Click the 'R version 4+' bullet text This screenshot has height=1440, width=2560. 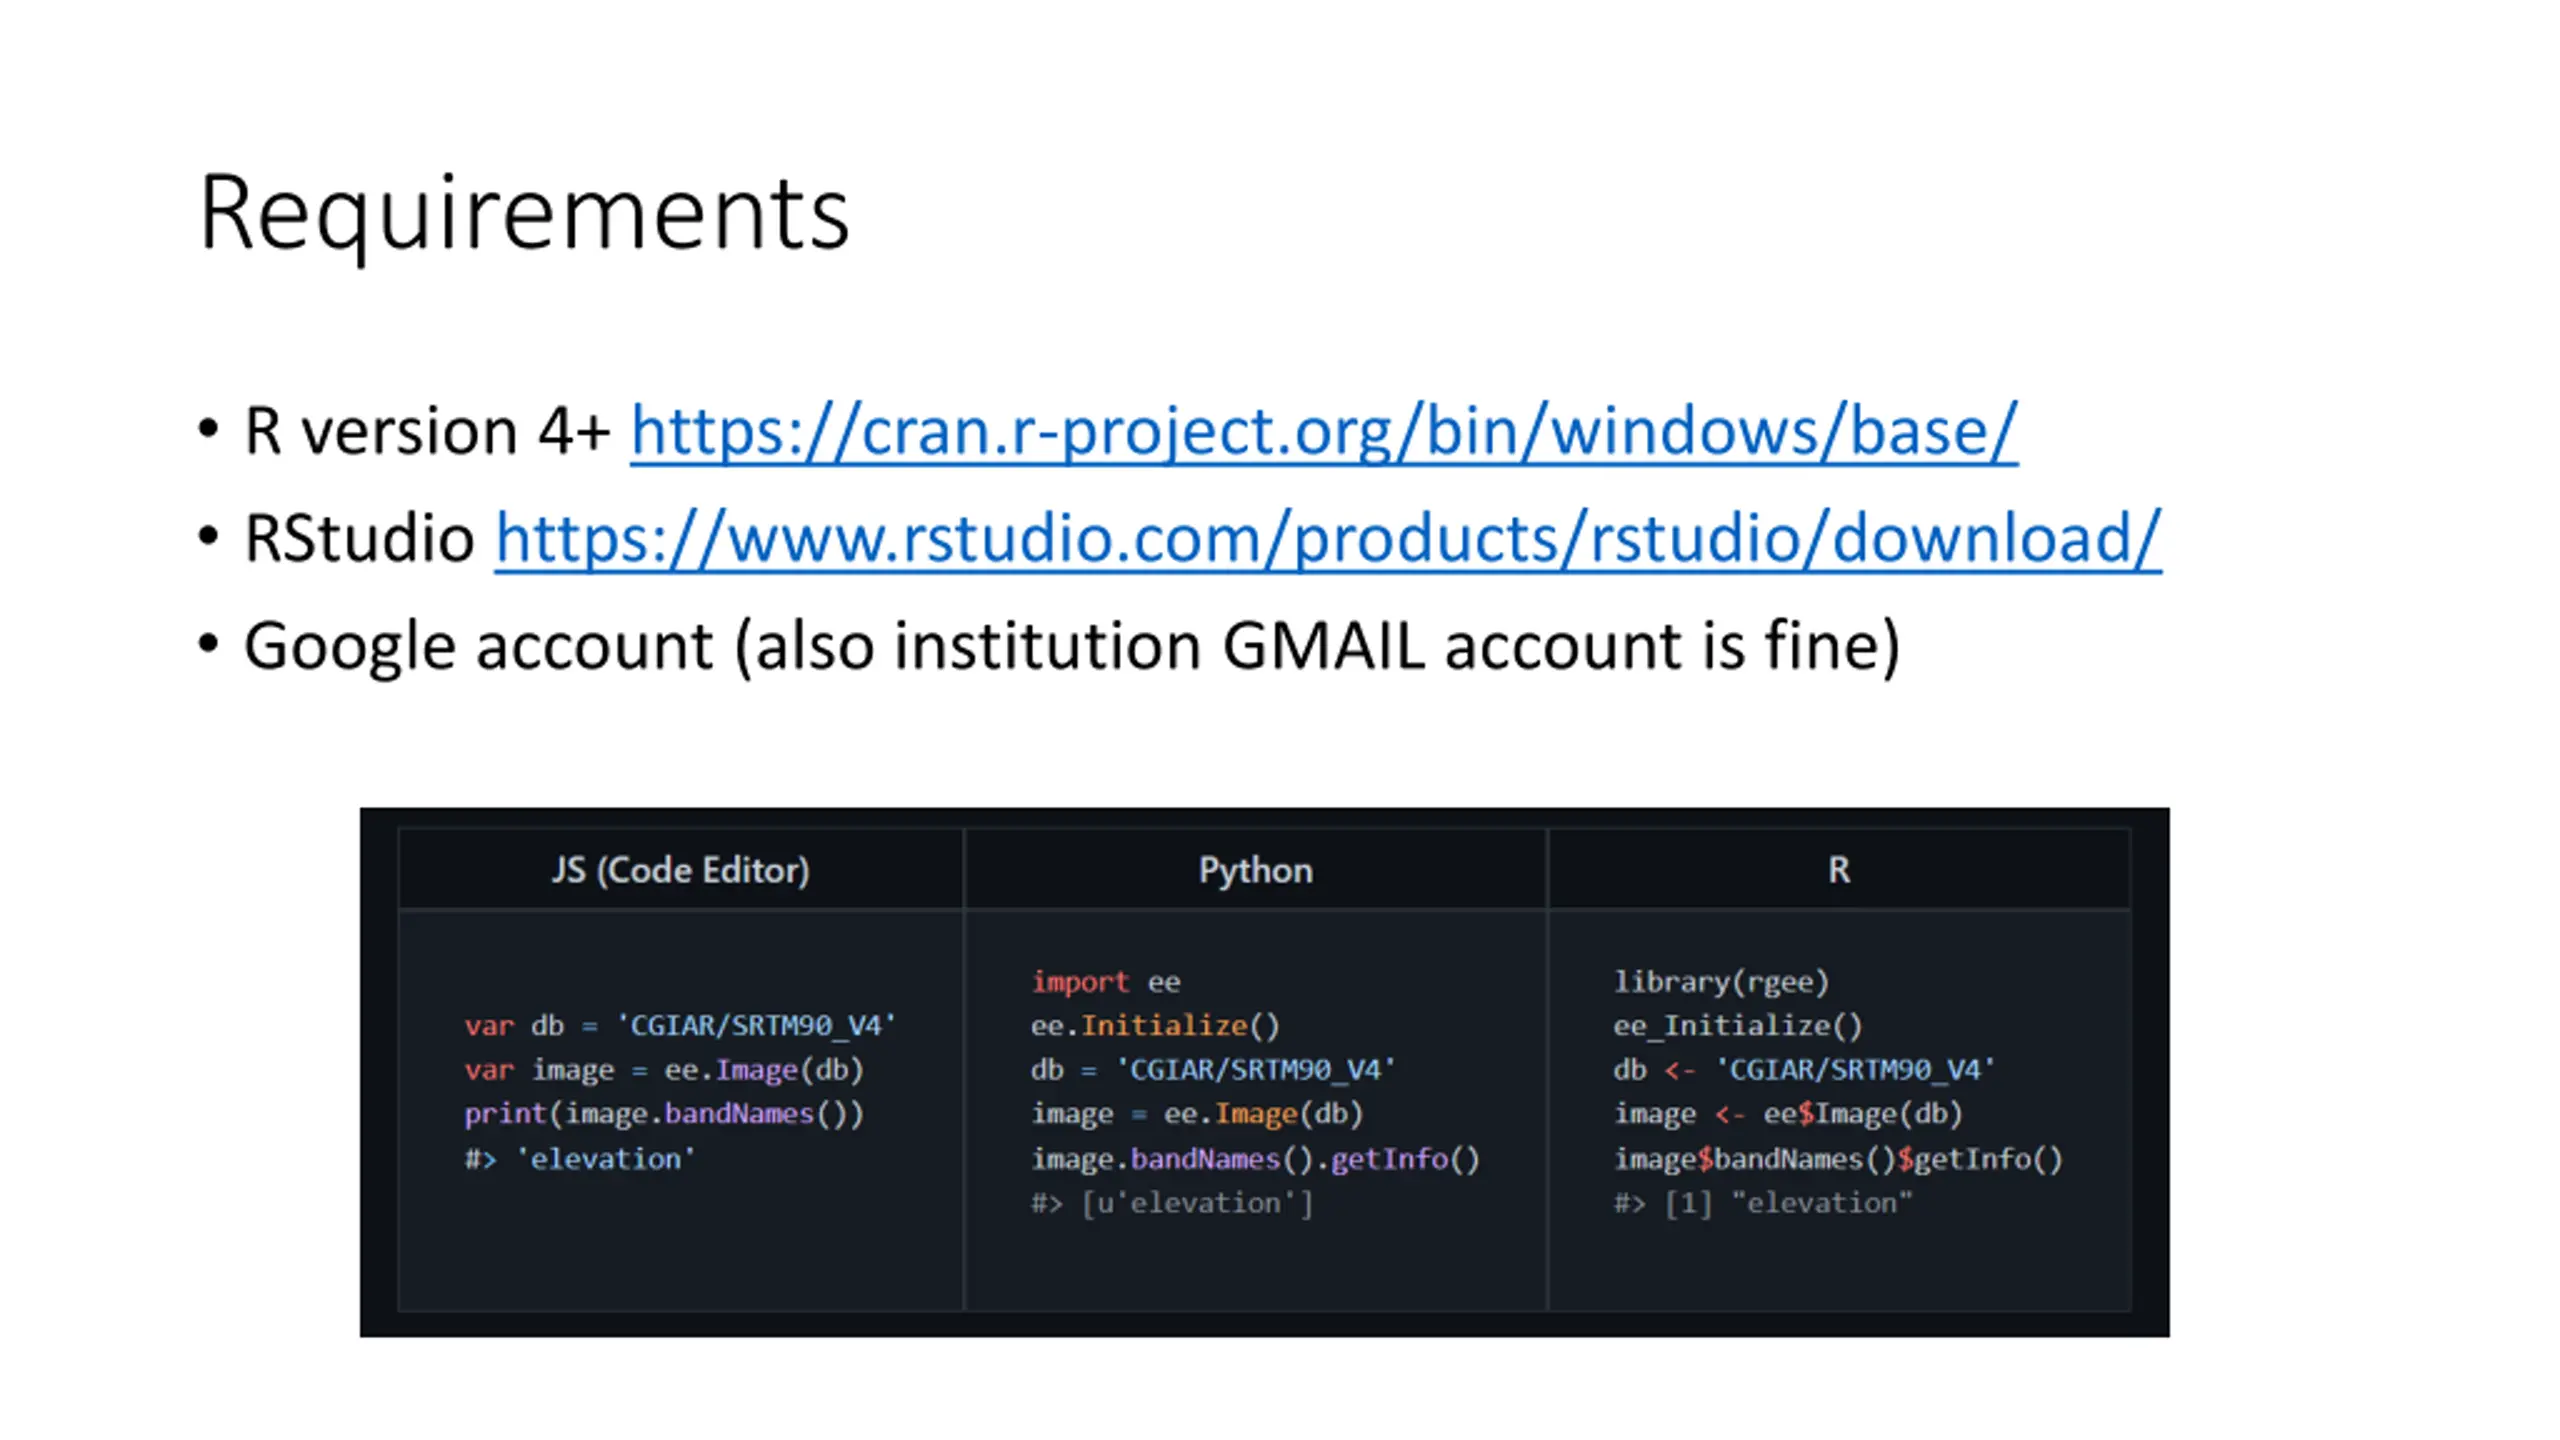427,432
